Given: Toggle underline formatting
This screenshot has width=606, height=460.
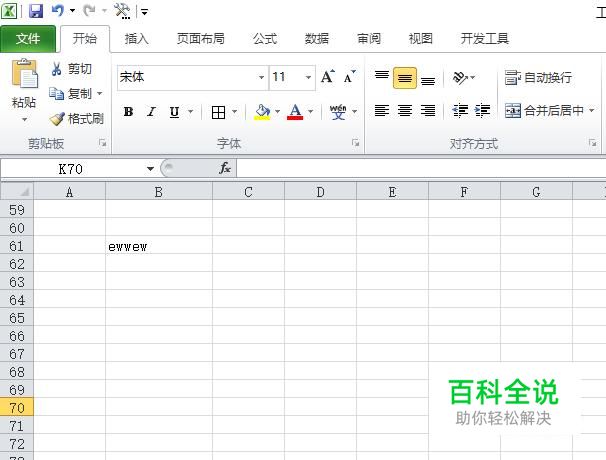Looking at the screenshot, I should pyautogui.click(x=174, y=112).
